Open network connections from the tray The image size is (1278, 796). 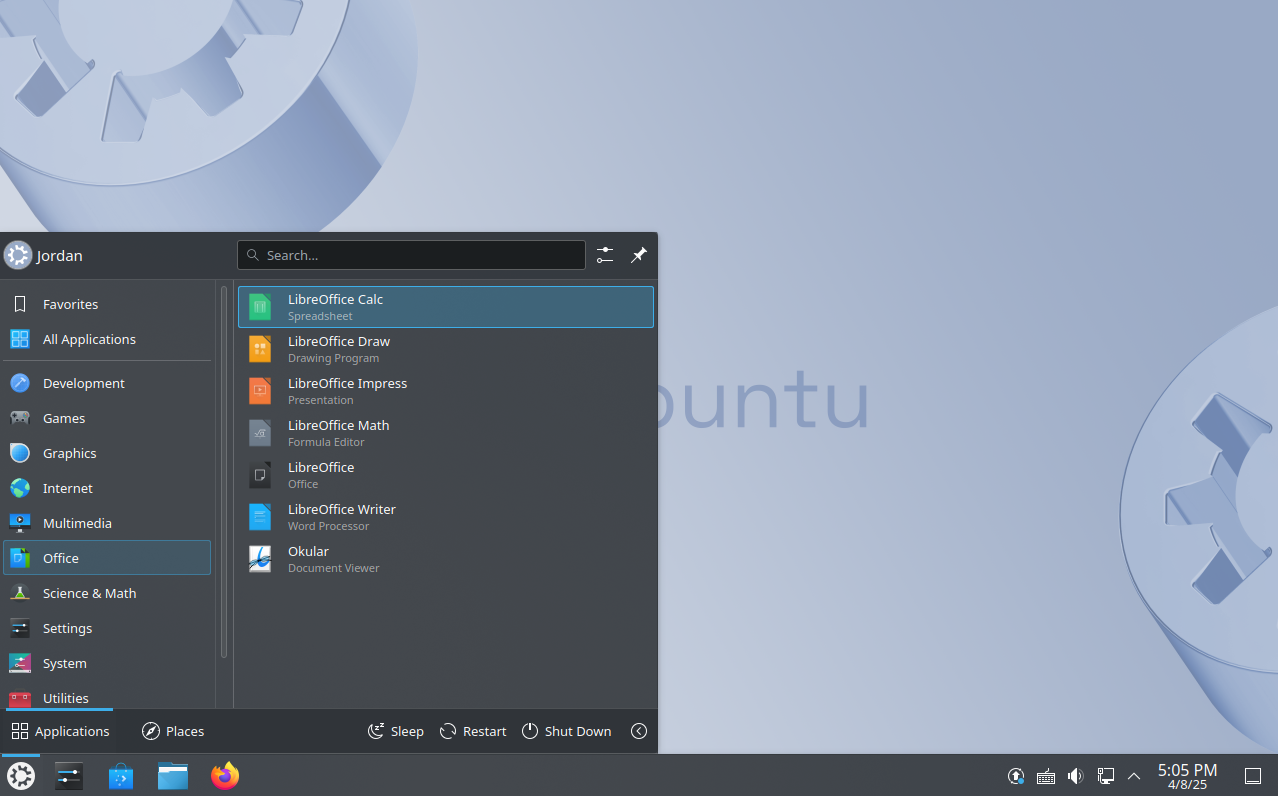(x=1105, y=775)
